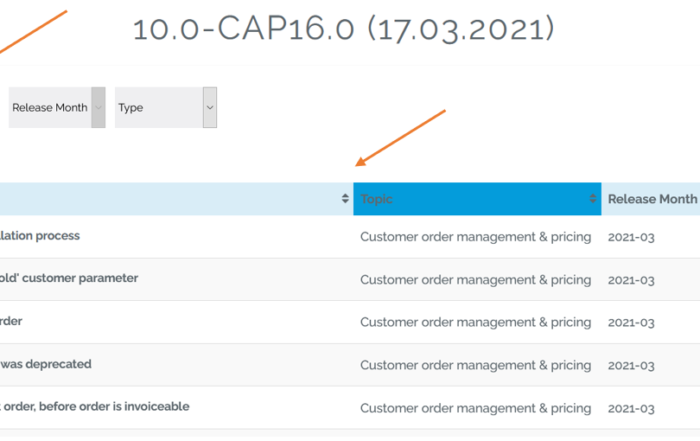Open the Release Month filter dropdown
Viewport: 700px width, 441px height.
pos(57,108)
